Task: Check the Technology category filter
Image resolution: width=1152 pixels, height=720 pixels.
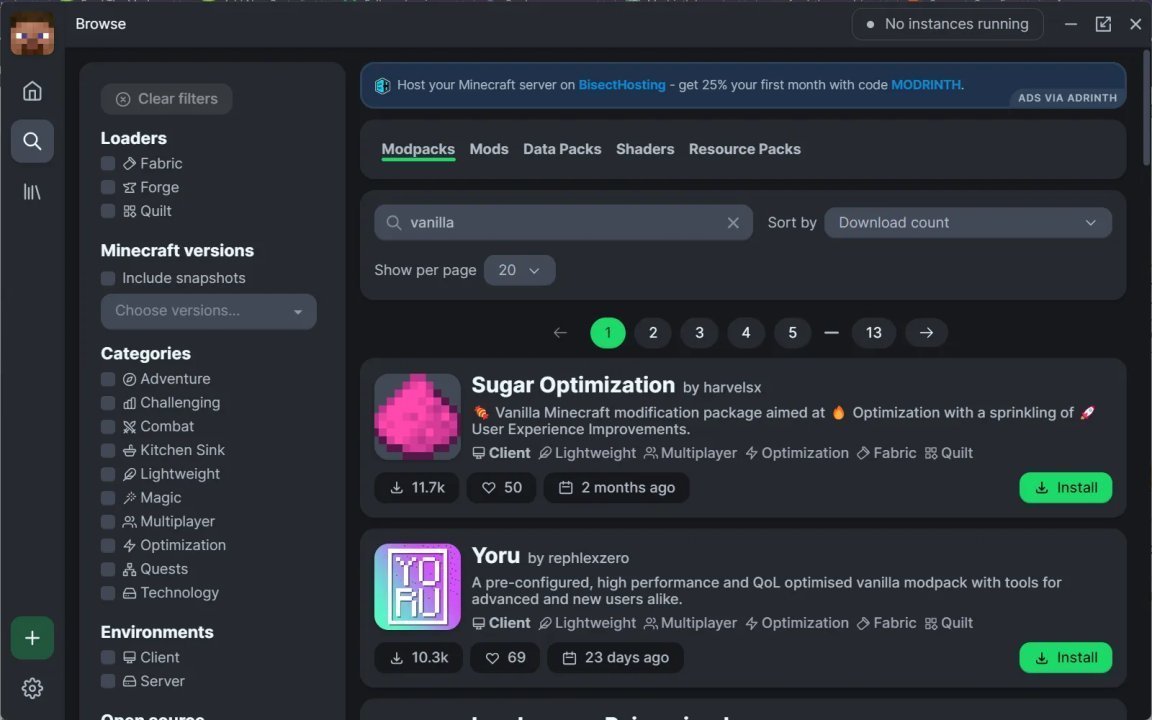Action: coord(108,593)
